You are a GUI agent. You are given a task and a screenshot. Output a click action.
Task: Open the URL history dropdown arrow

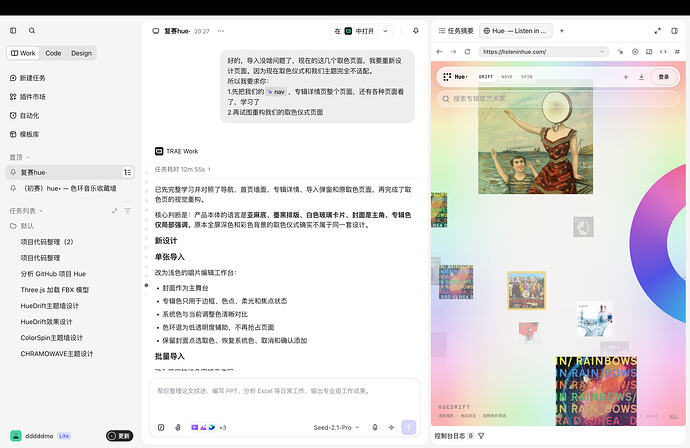tap(602, 52)
